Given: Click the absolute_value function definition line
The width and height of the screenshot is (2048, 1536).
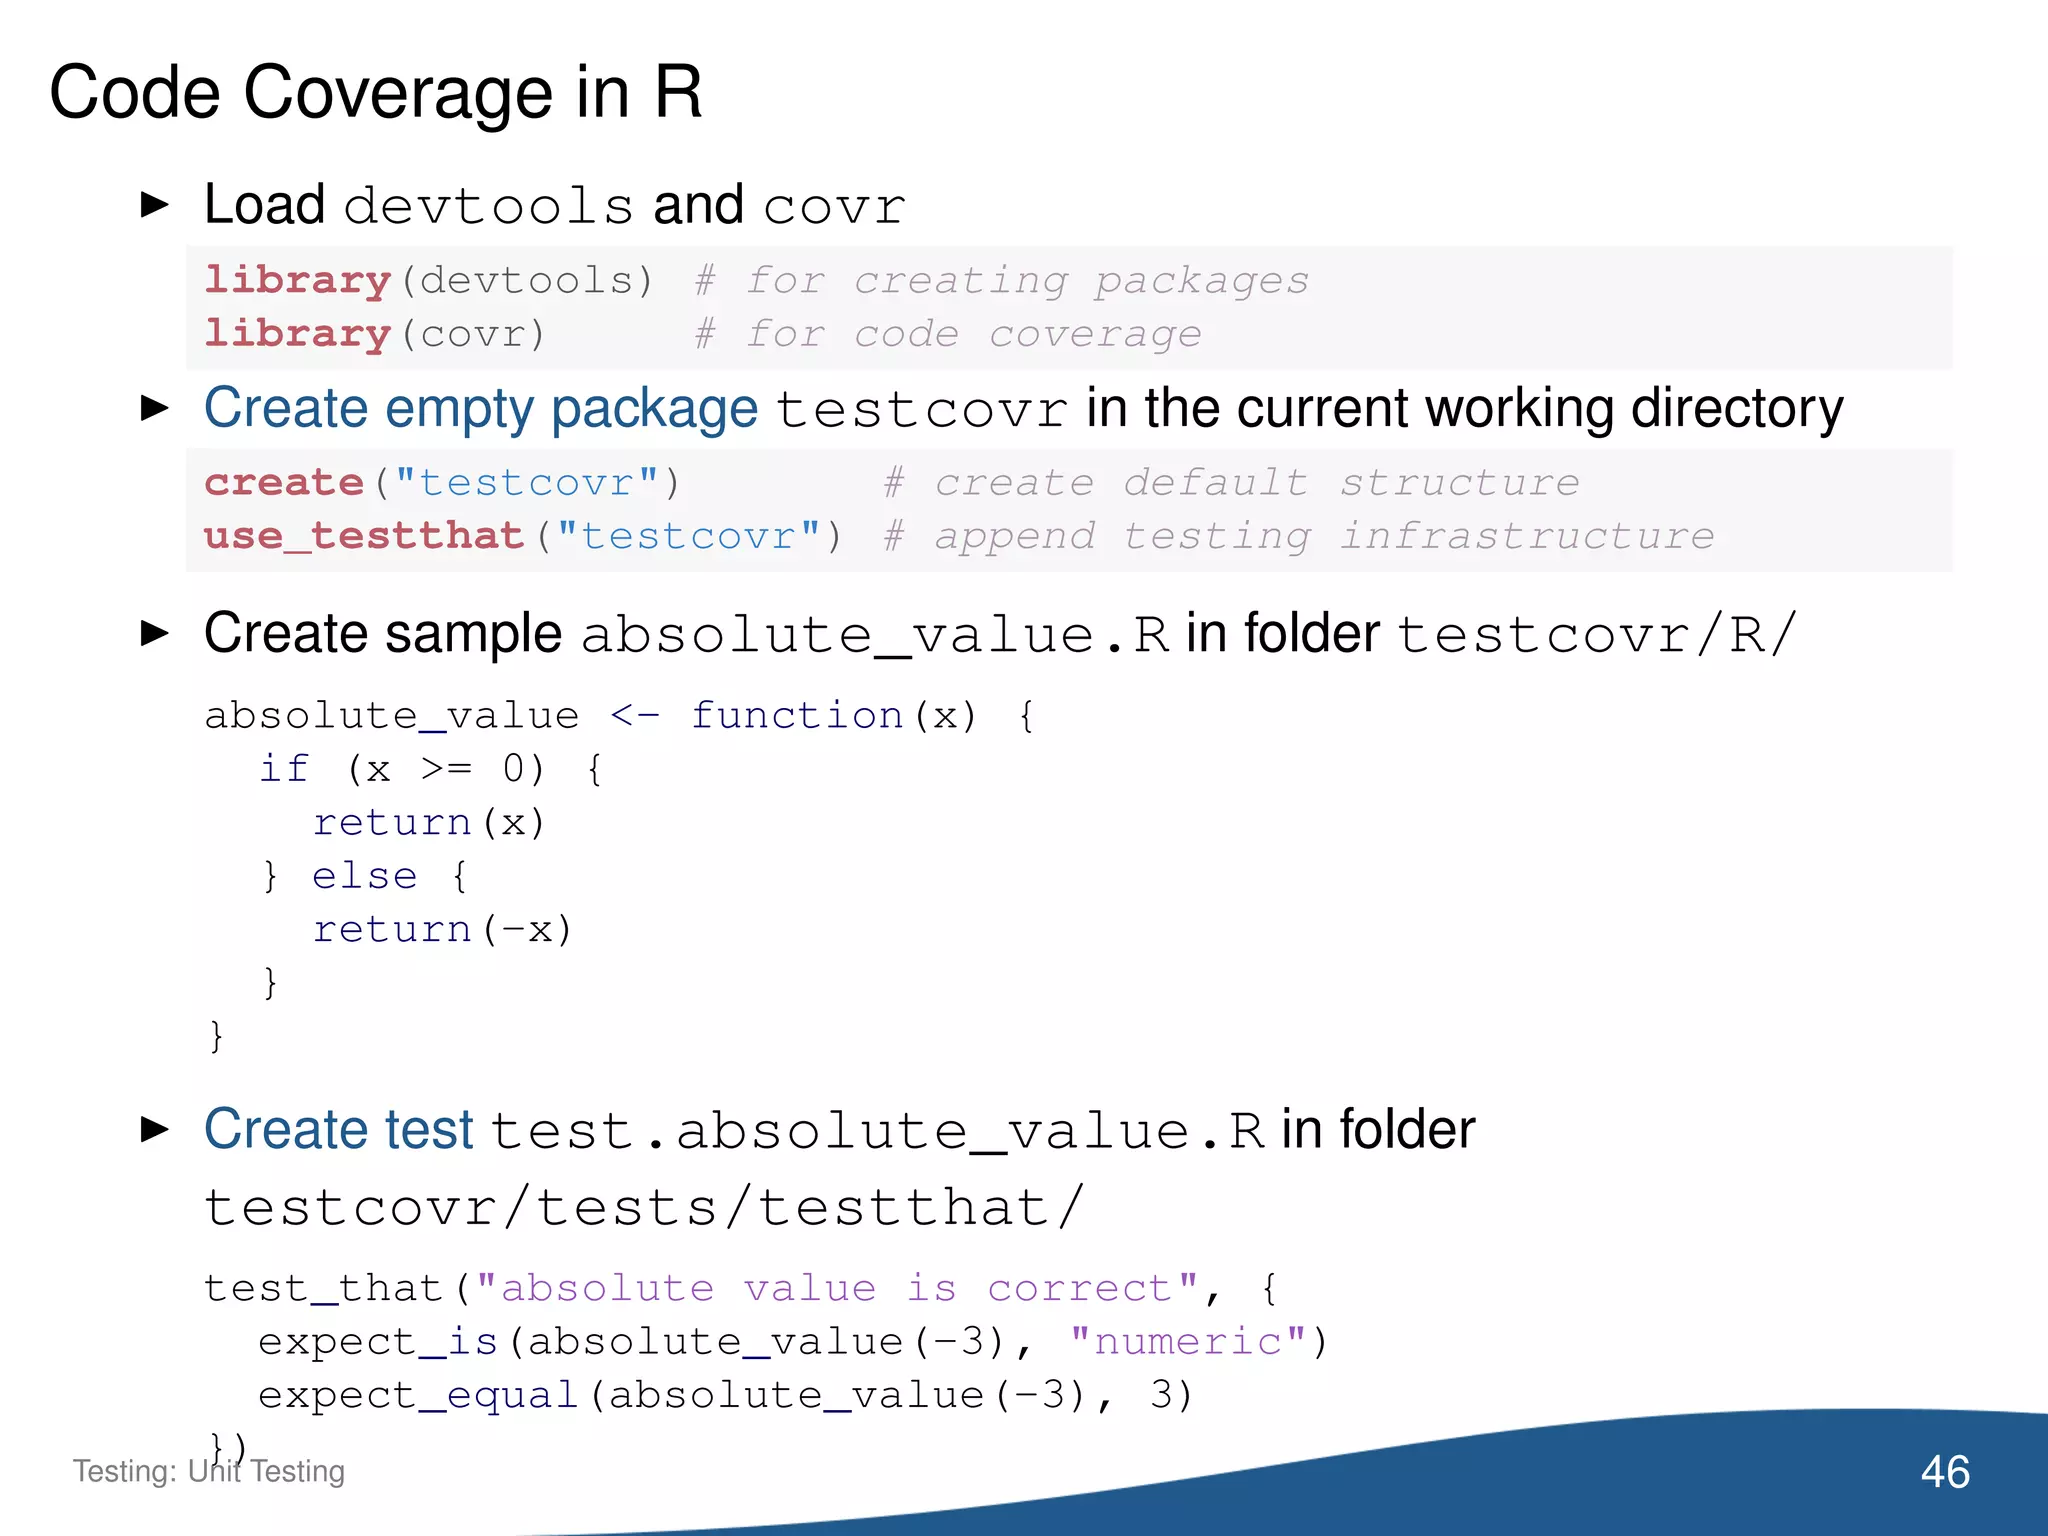Looking at the screenshot, I should (620, 716).
